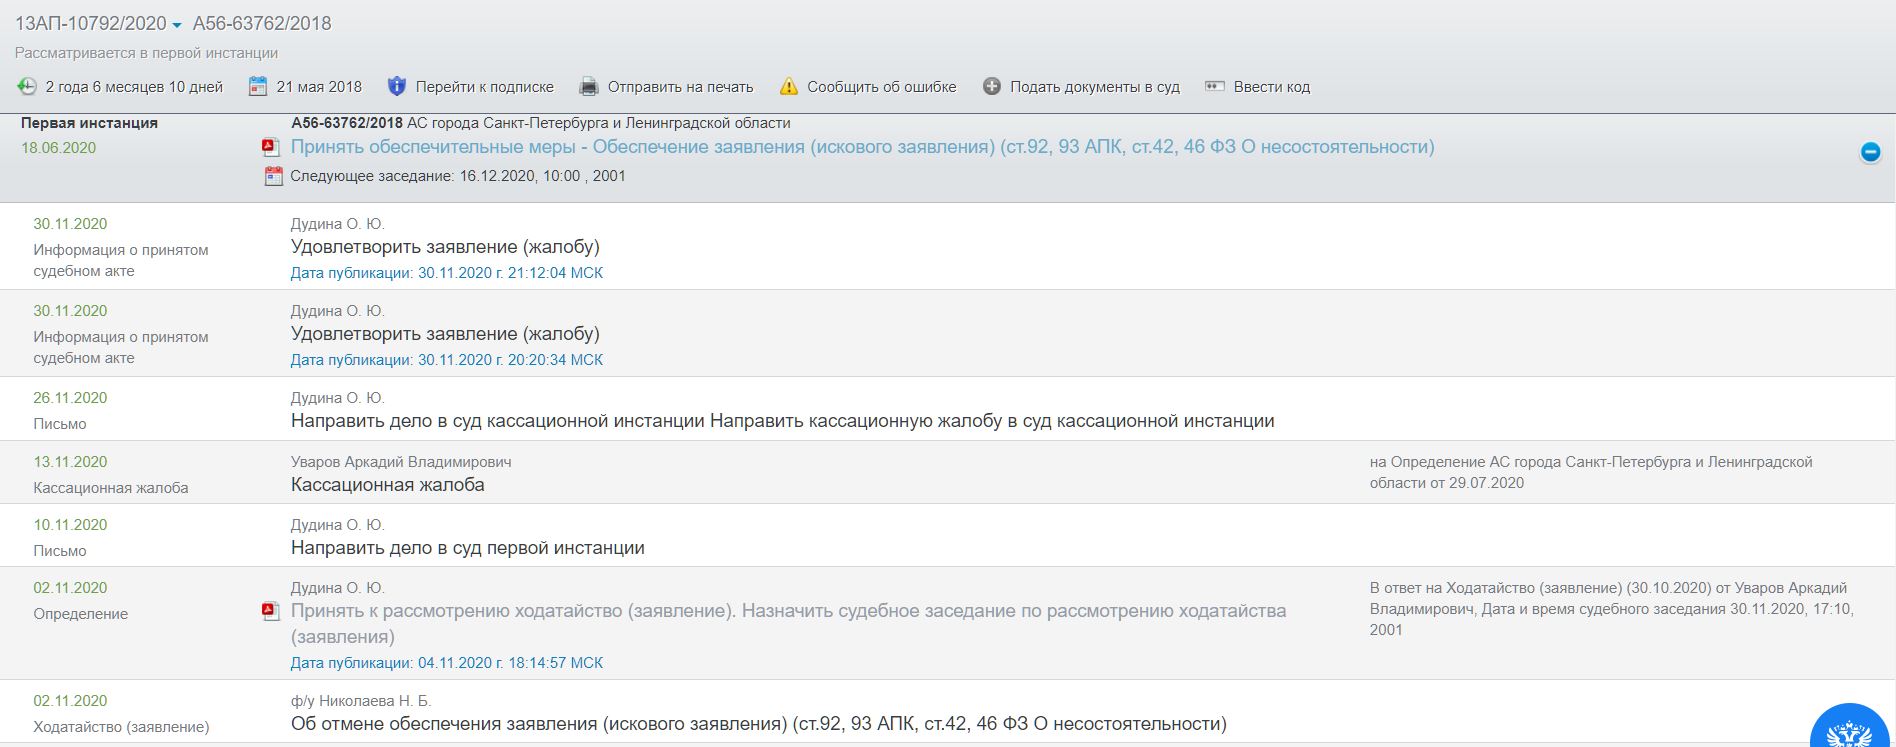The image size is (1896, 747).
Task: Click Подать документы в суд link
Action: pyautogui.click(x=1094, y=87)
